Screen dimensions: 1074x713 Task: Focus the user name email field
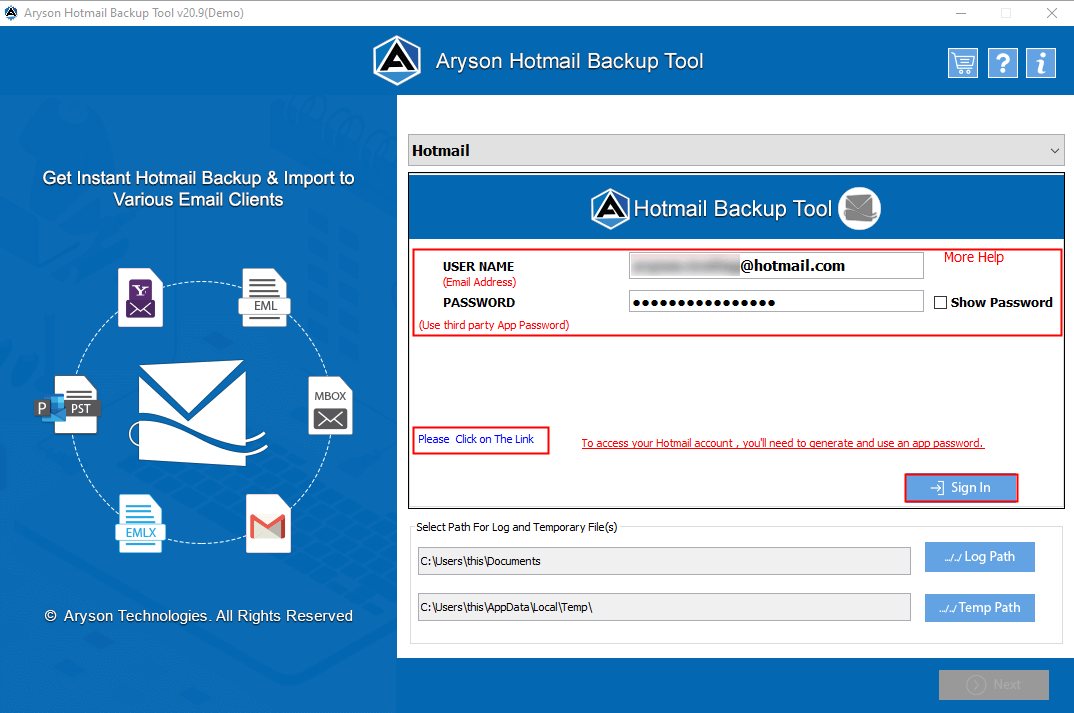coord(776,266)
